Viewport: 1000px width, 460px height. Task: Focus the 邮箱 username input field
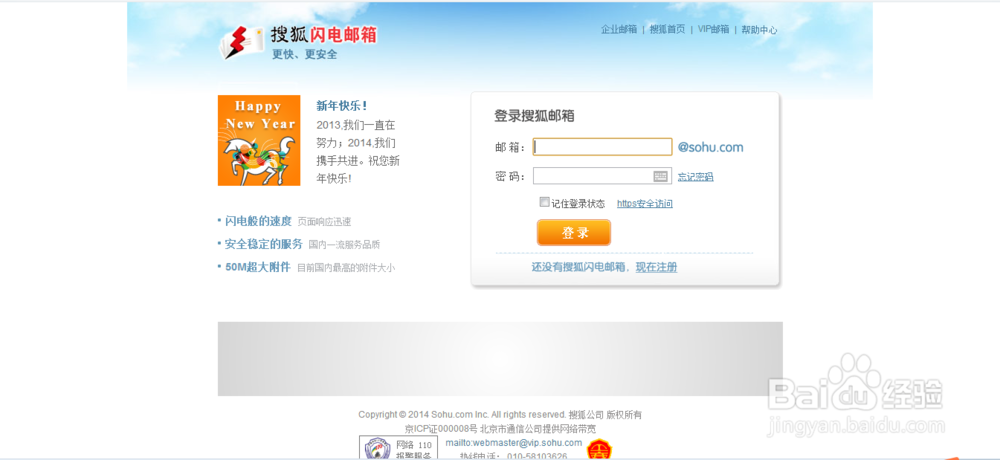click(603, 147)
